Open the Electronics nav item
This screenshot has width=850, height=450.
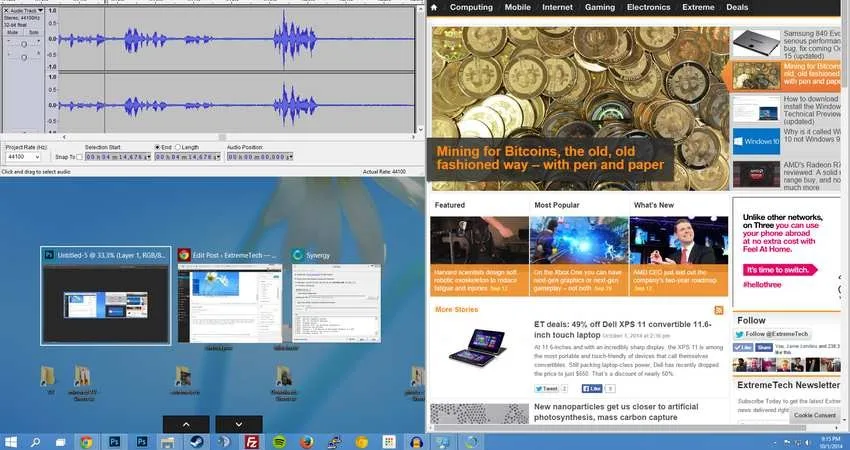click(x=648, y=8)
